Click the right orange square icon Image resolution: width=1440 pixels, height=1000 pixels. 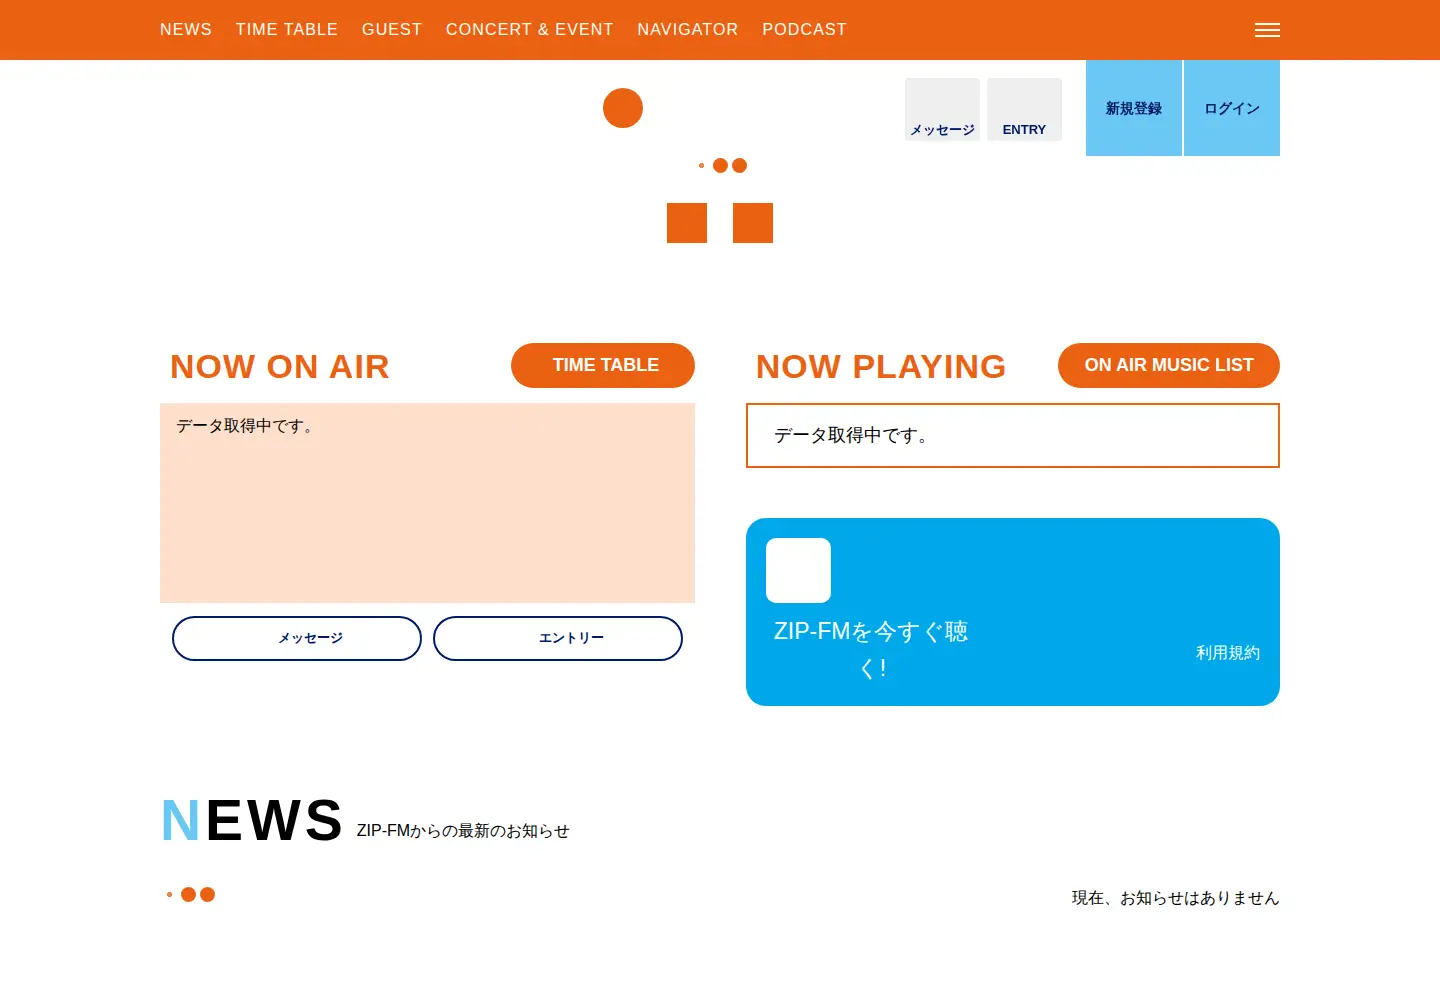pos(753,223)
